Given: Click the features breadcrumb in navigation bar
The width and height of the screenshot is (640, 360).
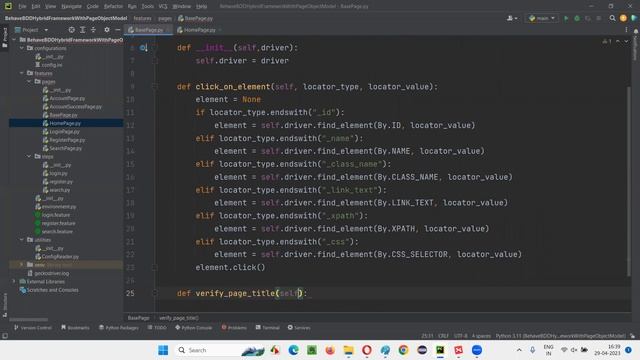Looking at the screenshot, I should pyautogui.click(x=142, y=18).
